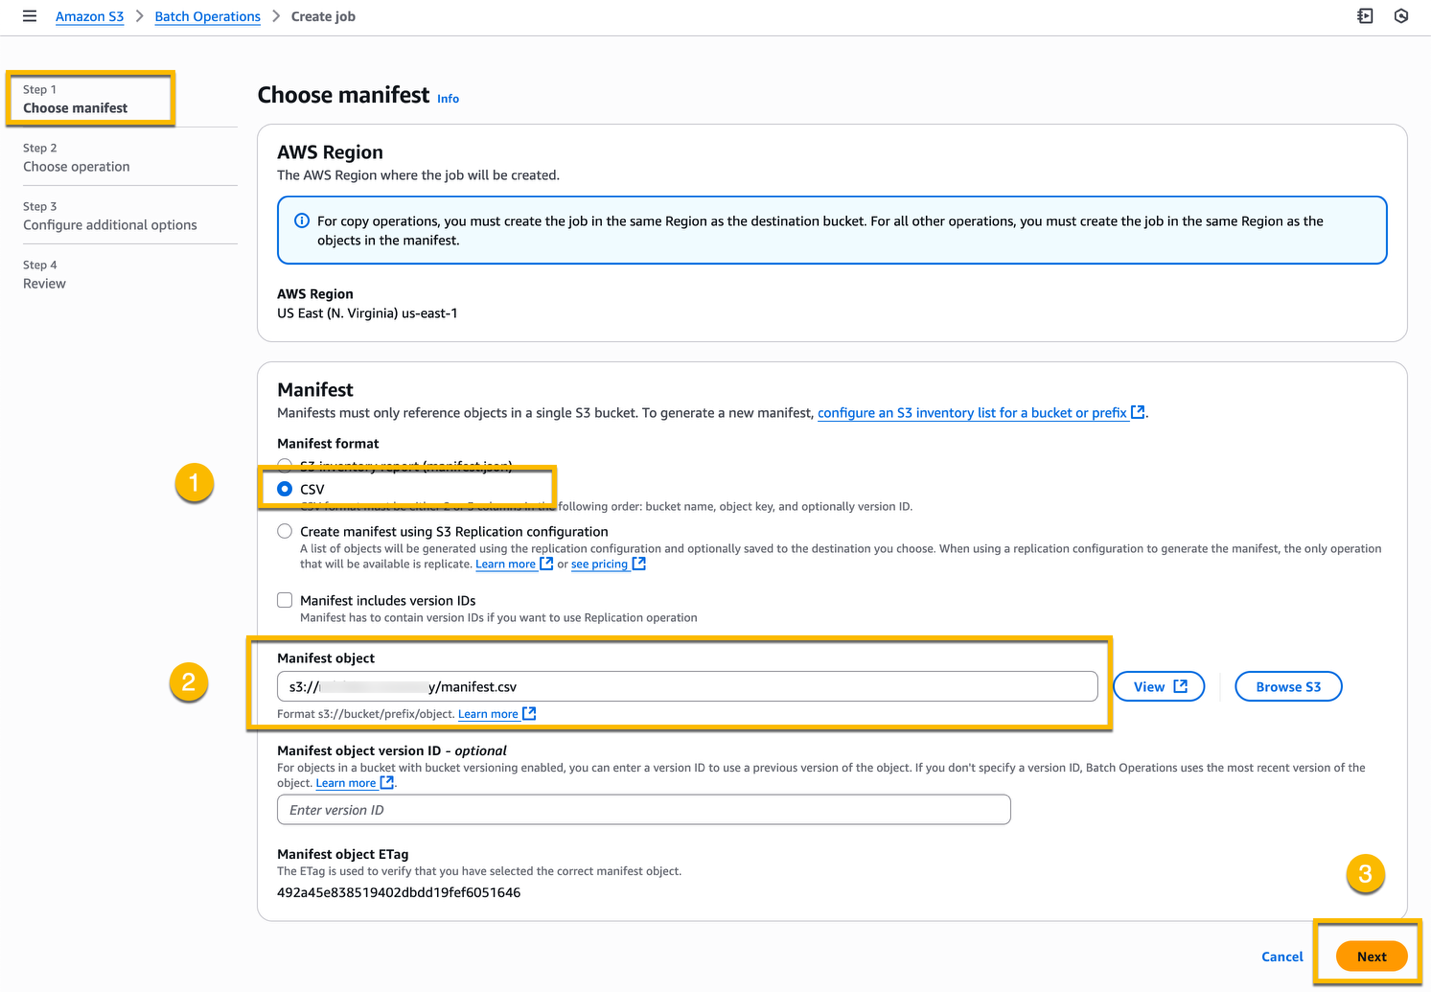Click Cancel to abandon job creation
The width and height of the screenshot is (1431, 992).
[x=1281, y=956]
